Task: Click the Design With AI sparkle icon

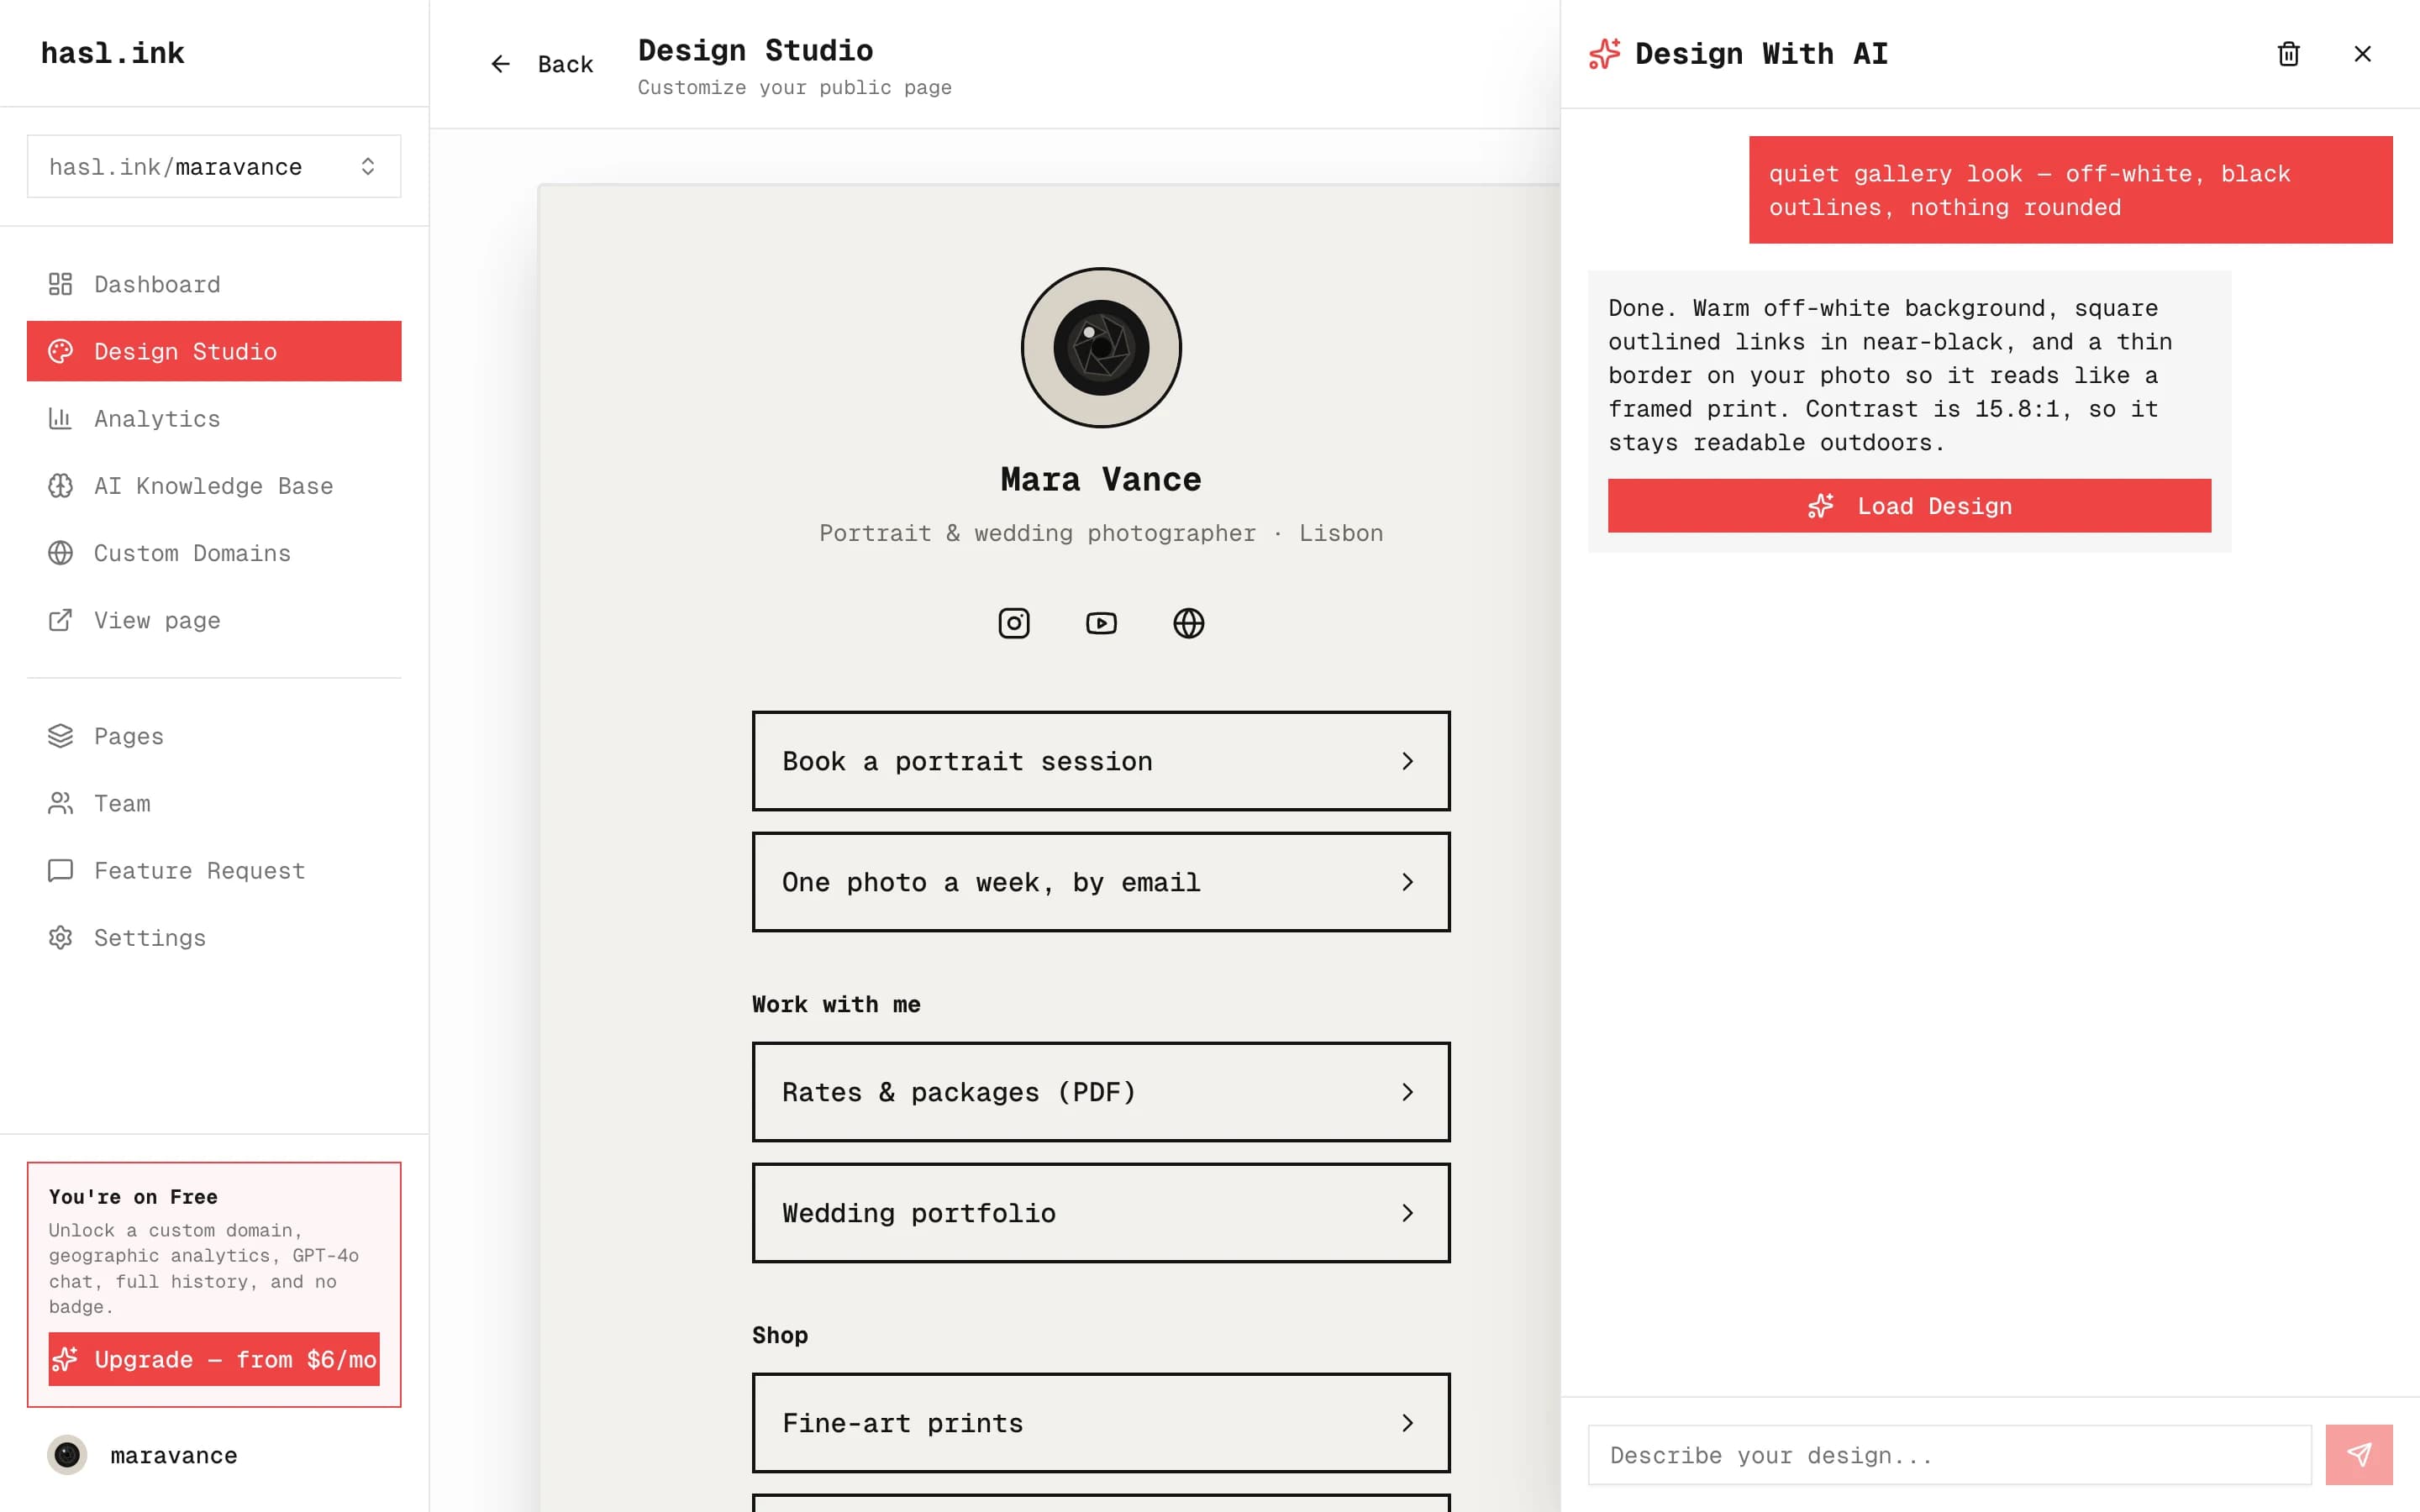Action: [1604, 54]
